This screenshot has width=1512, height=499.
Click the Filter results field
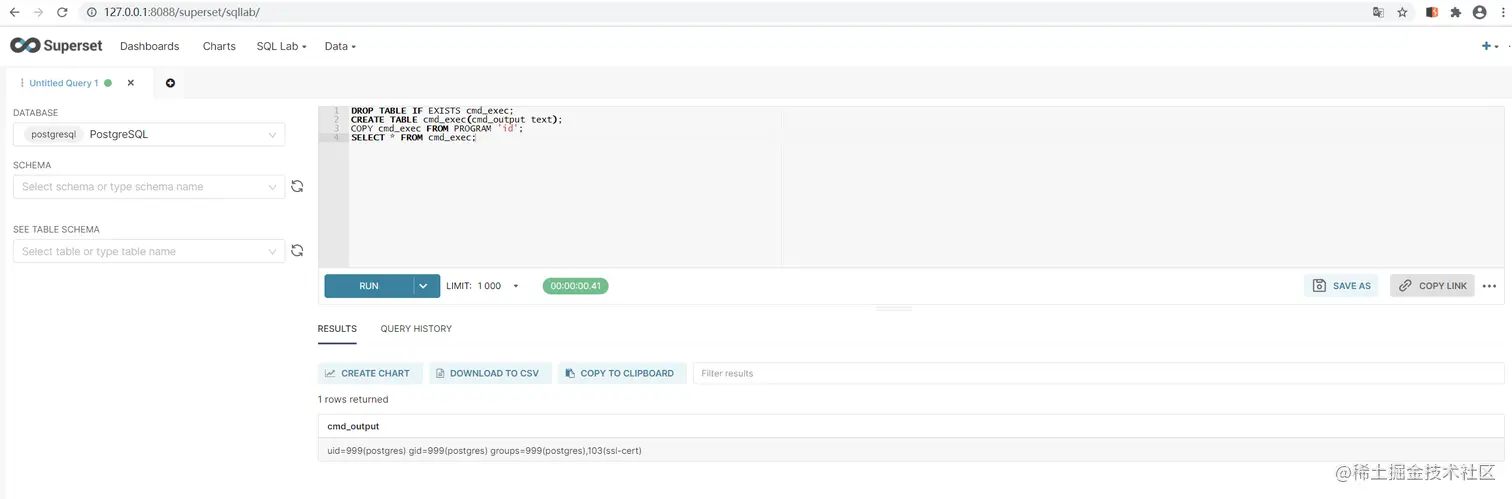pos(1098,373)
